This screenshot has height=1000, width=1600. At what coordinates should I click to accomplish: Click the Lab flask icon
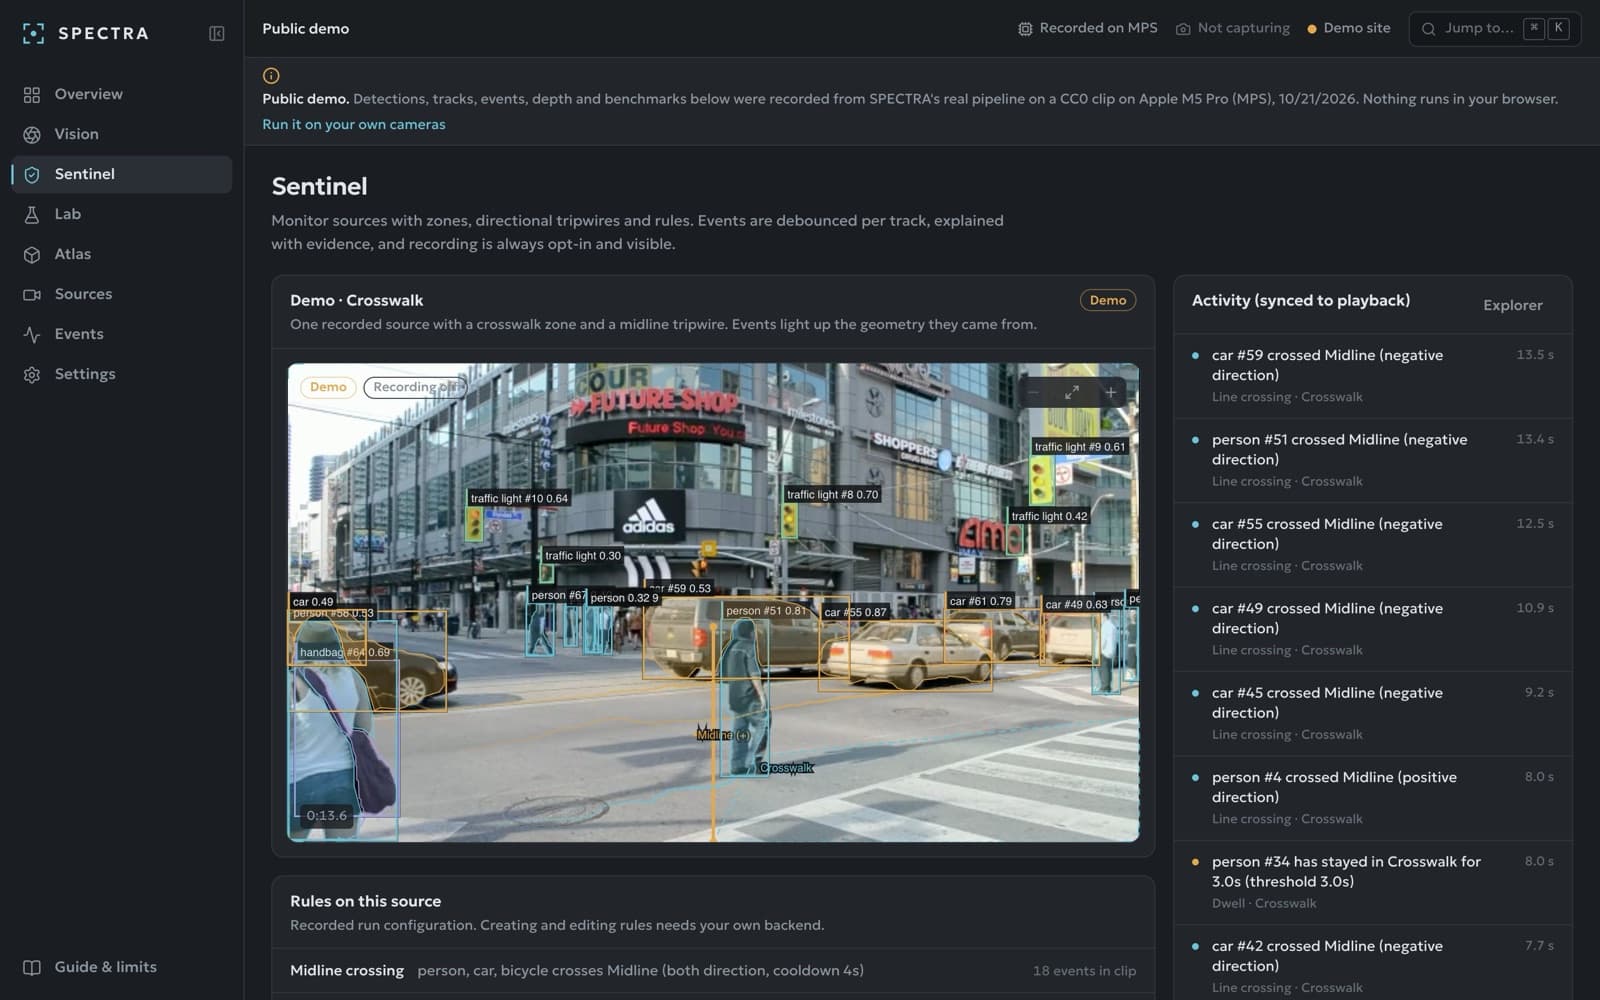click(x=32, y=214)
